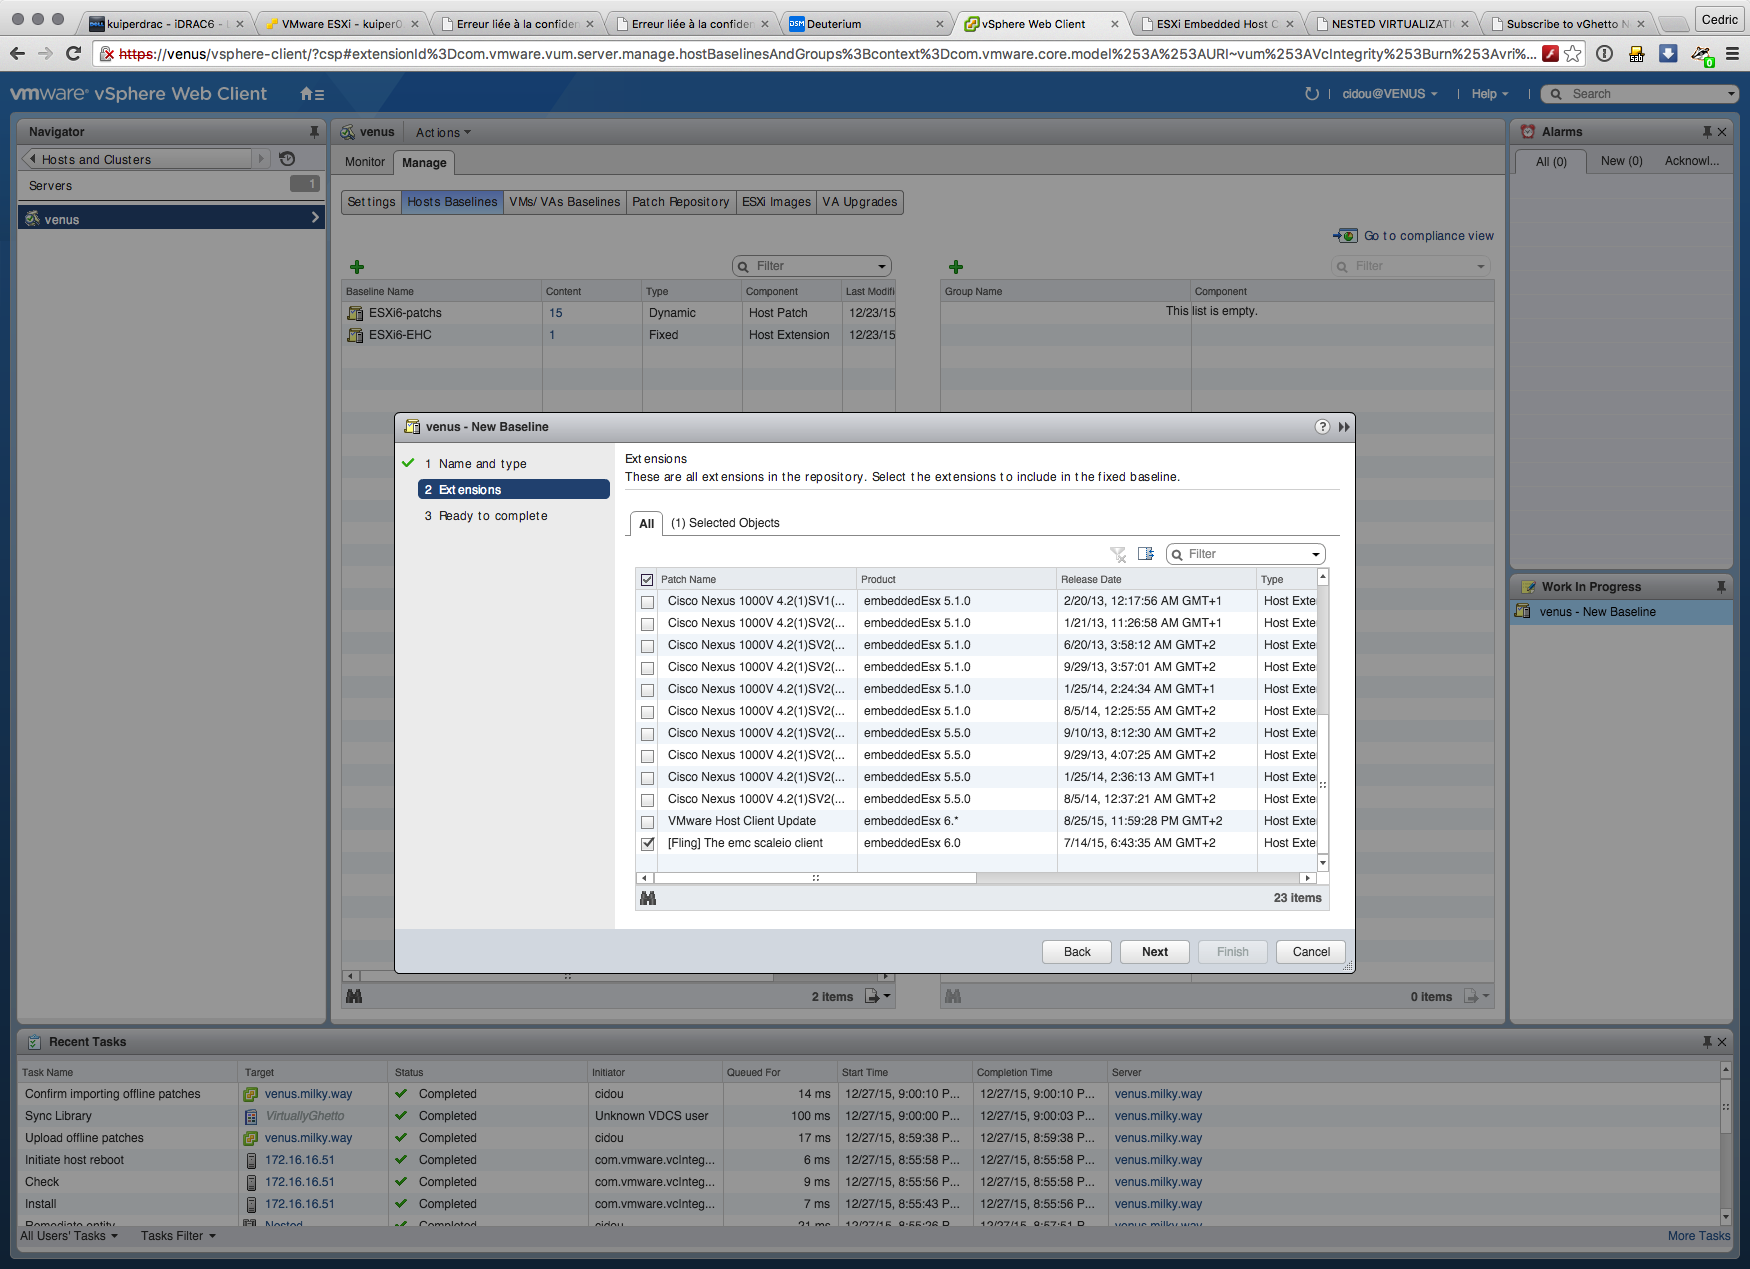This screenshot has height=1269, width=1750.
Task: Open the Actions dropdown menu
Action: 442,133
